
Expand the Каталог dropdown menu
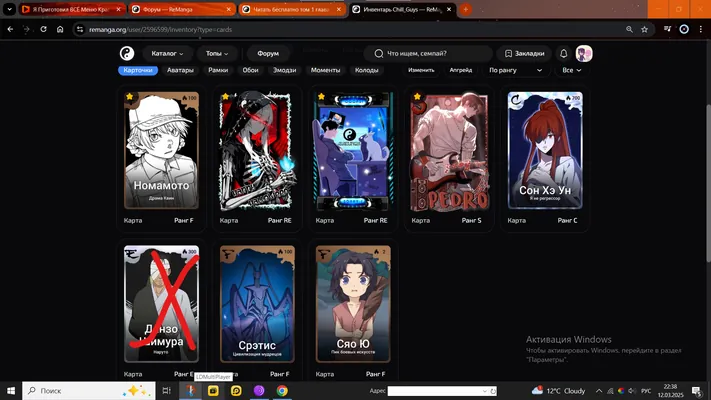coord(167,54)
